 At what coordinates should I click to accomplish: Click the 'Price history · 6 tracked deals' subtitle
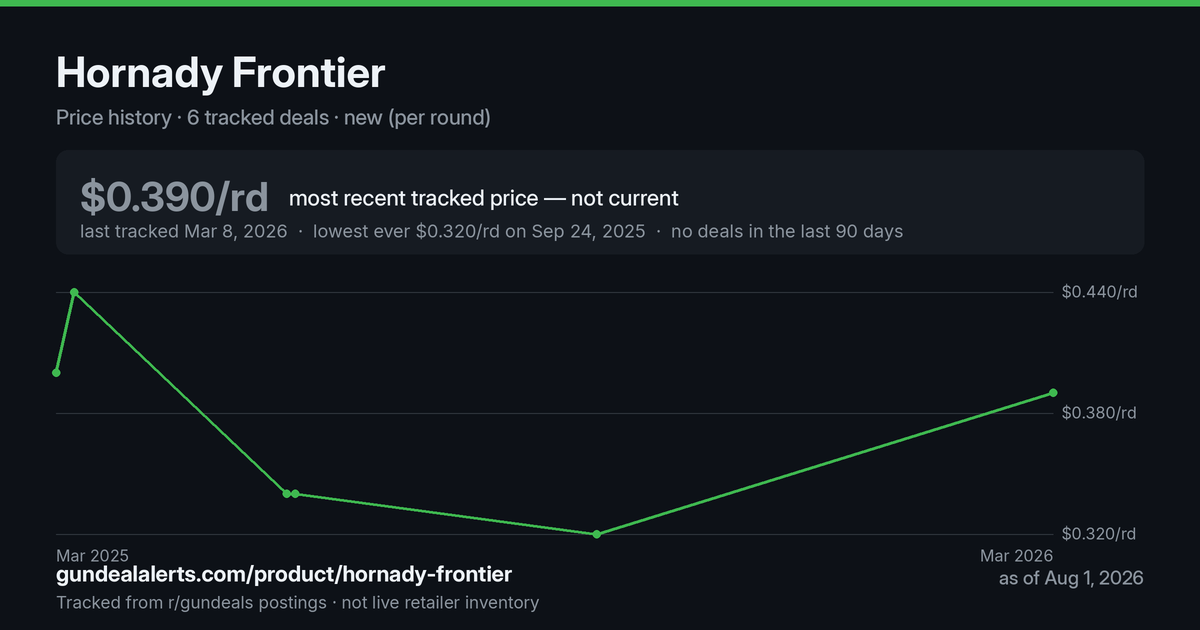pyautogui.click(x=192, y=118)
